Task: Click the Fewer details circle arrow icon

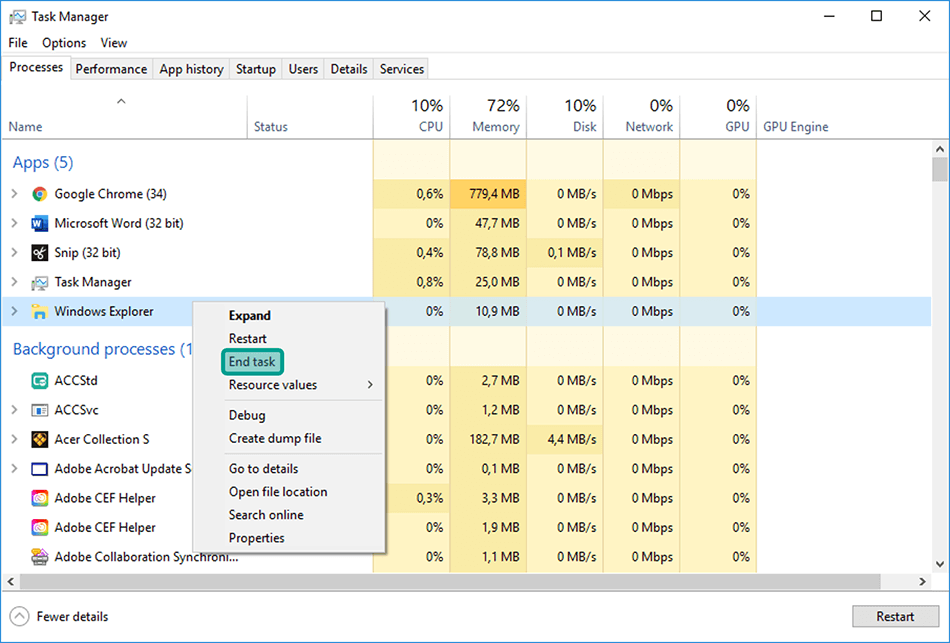Action: tap(19, 616)
